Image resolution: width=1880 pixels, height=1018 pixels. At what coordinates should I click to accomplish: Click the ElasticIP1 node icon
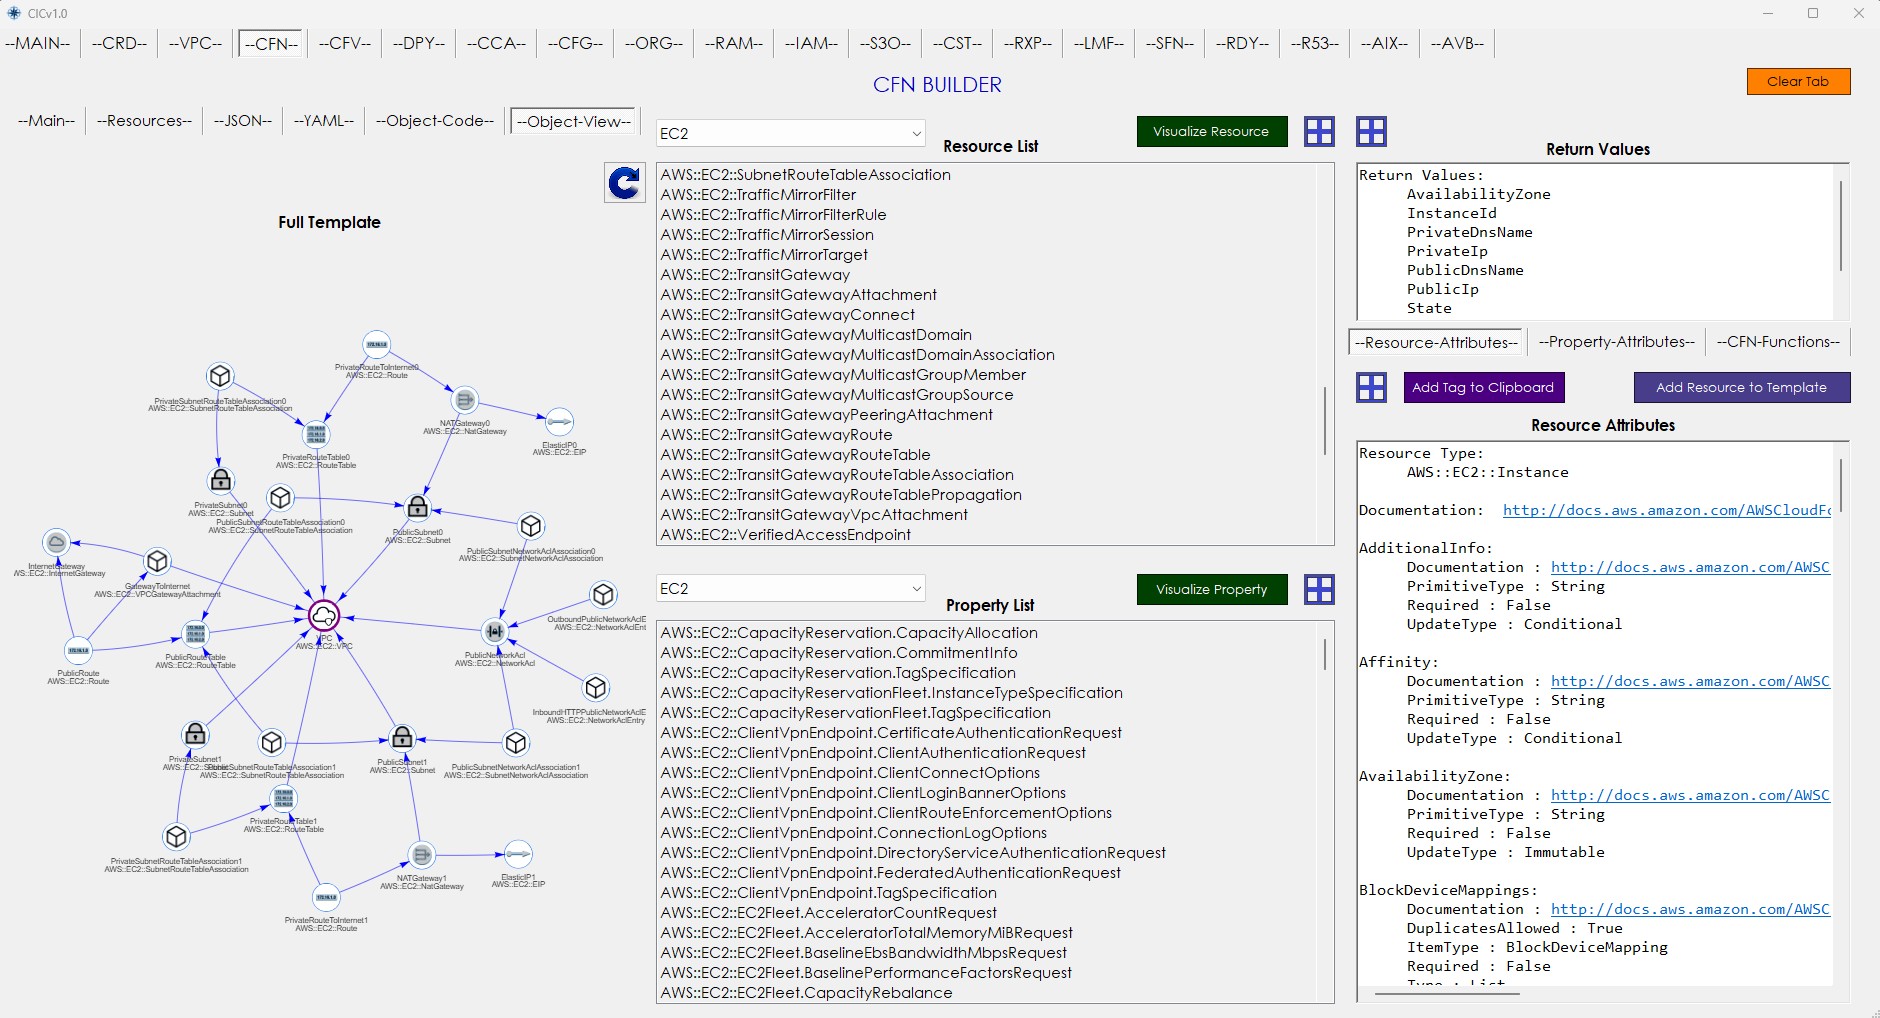[x=518, y=854]
